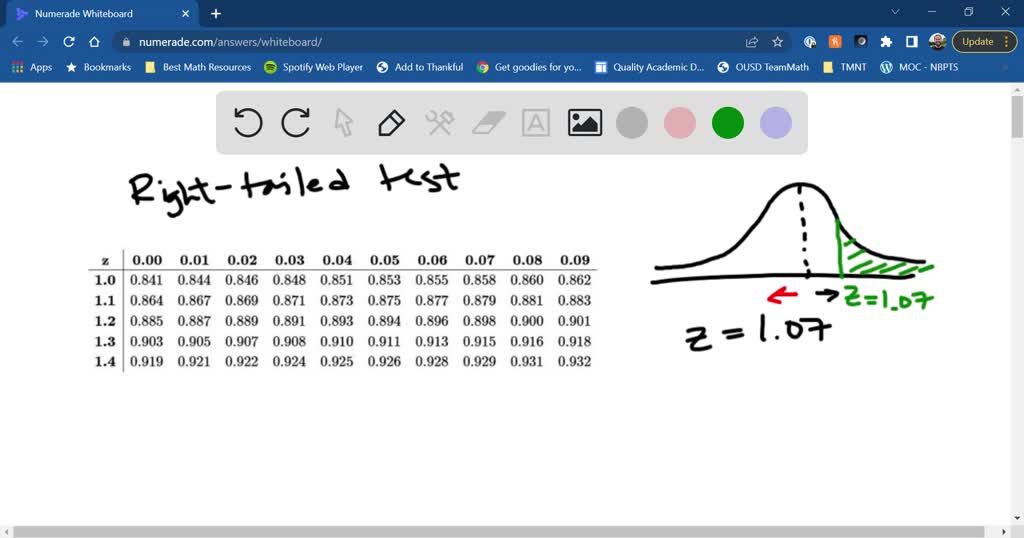Click the Update browser button
Viewport: 1024px width, 538px height.
[985, 42]
